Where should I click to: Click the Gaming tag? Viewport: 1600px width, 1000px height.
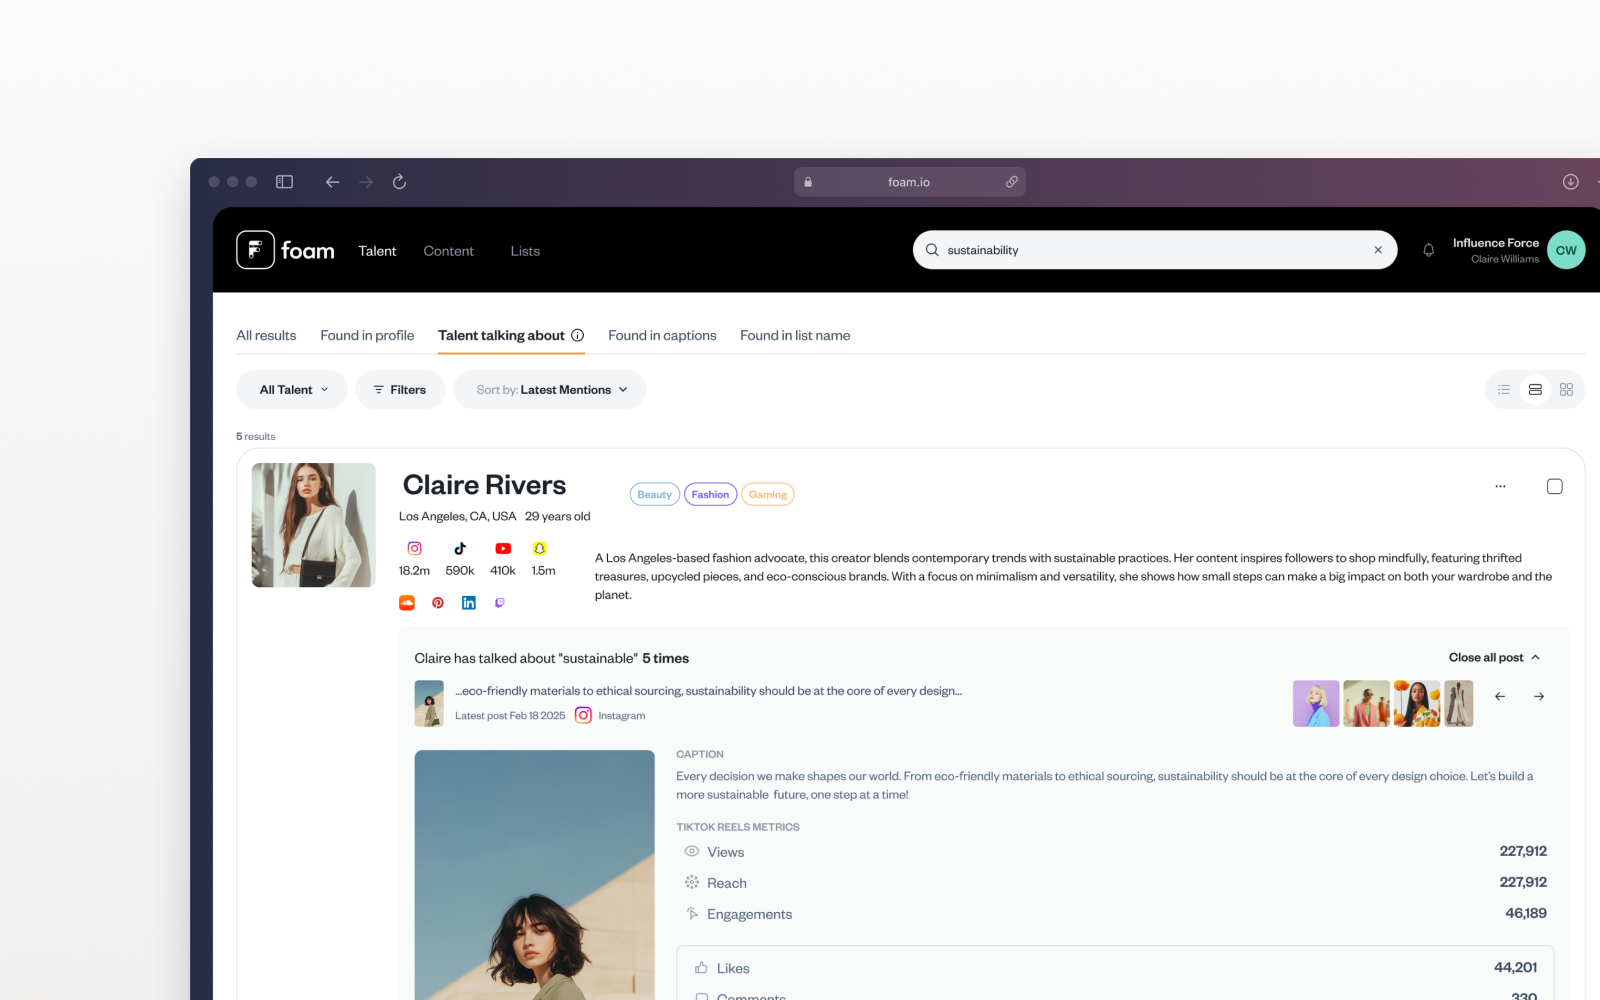(x=768, y=494)
